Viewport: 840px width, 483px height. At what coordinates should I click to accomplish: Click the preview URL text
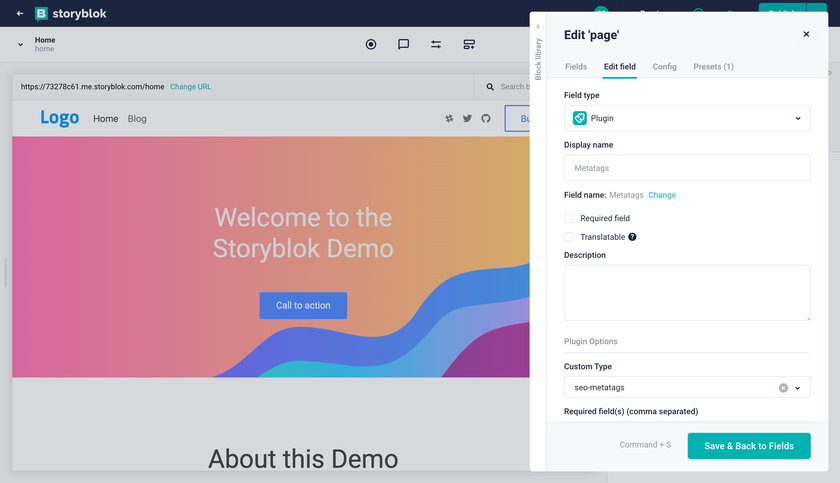pos(92,87)
